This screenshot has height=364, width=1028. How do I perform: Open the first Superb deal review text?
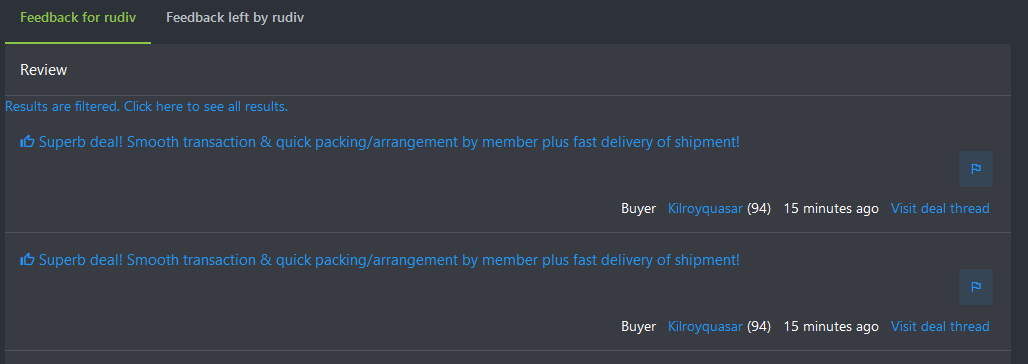click(x=389, y=142)
